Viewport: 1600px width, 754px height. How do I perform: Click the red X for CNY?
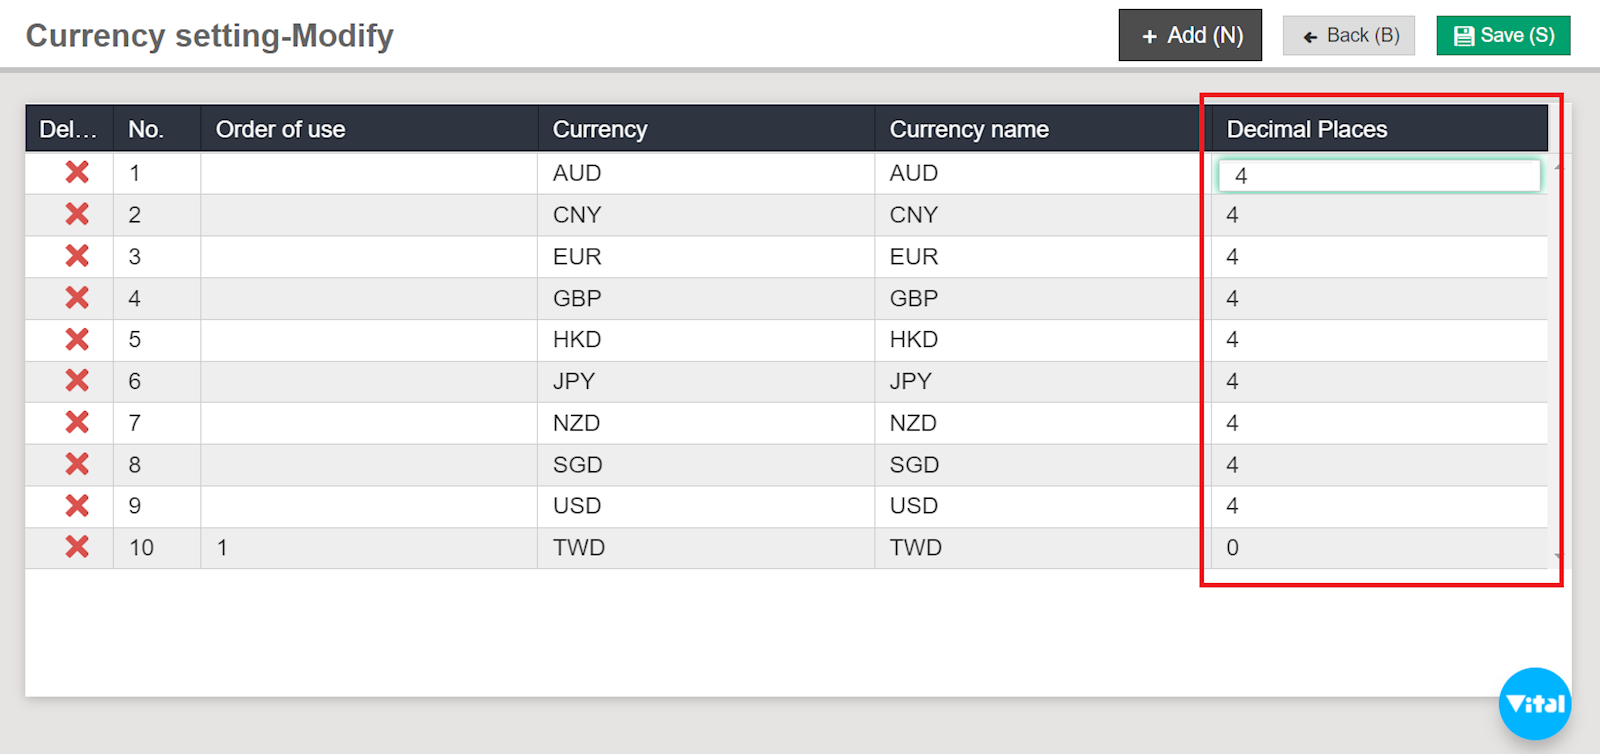pos(77,214)
